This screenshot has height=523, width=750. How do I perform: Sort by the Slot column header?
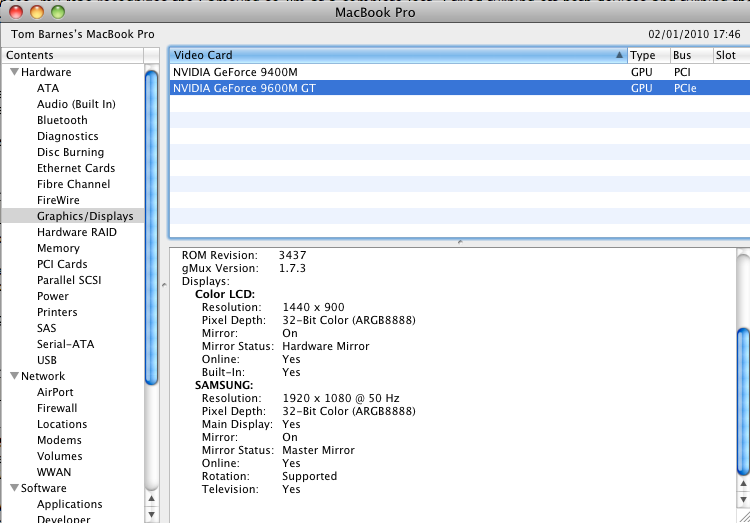731,55
